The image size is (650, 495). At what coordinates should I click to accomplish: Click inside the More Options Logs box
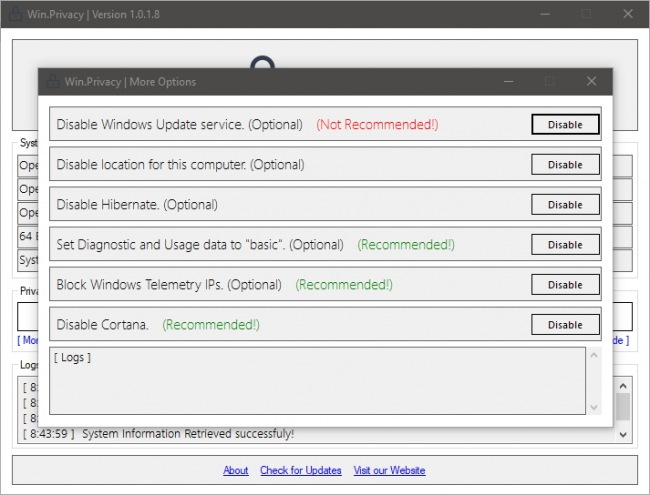point(317,381)
